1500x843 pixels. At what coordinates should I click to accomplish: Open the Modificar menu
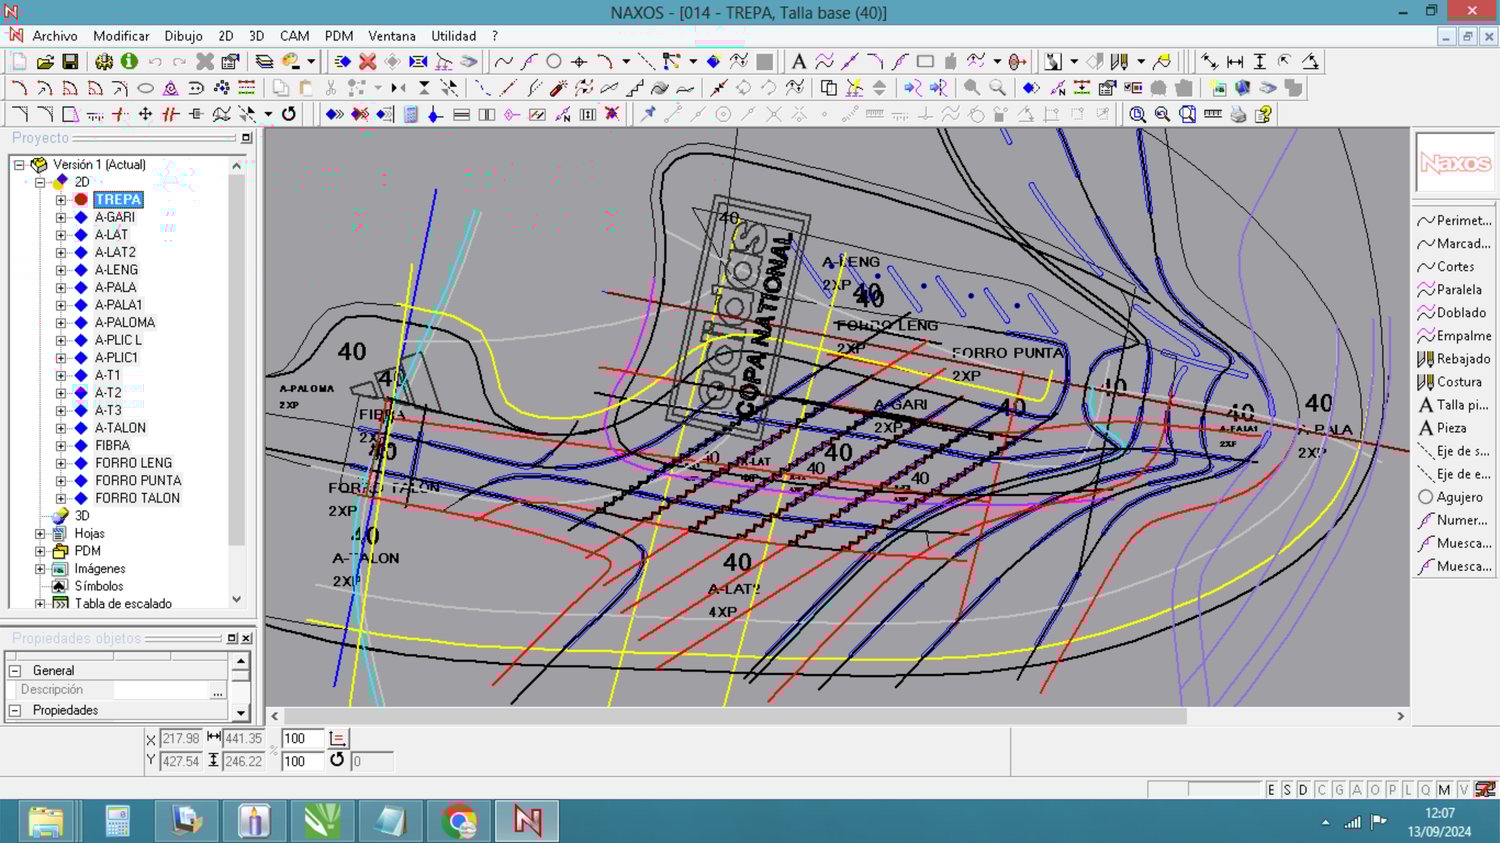pyautogui.click(x=121, y=36)
